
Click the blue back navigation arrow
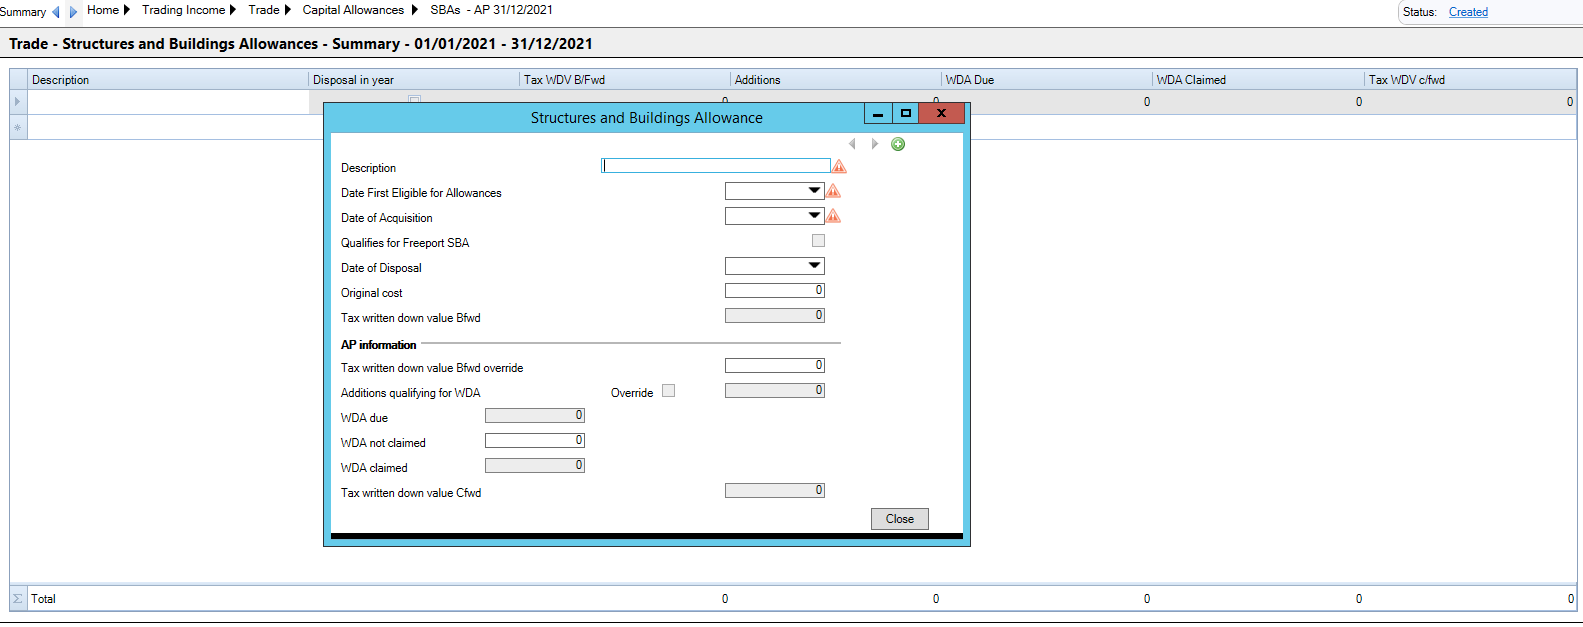[56, 12]
